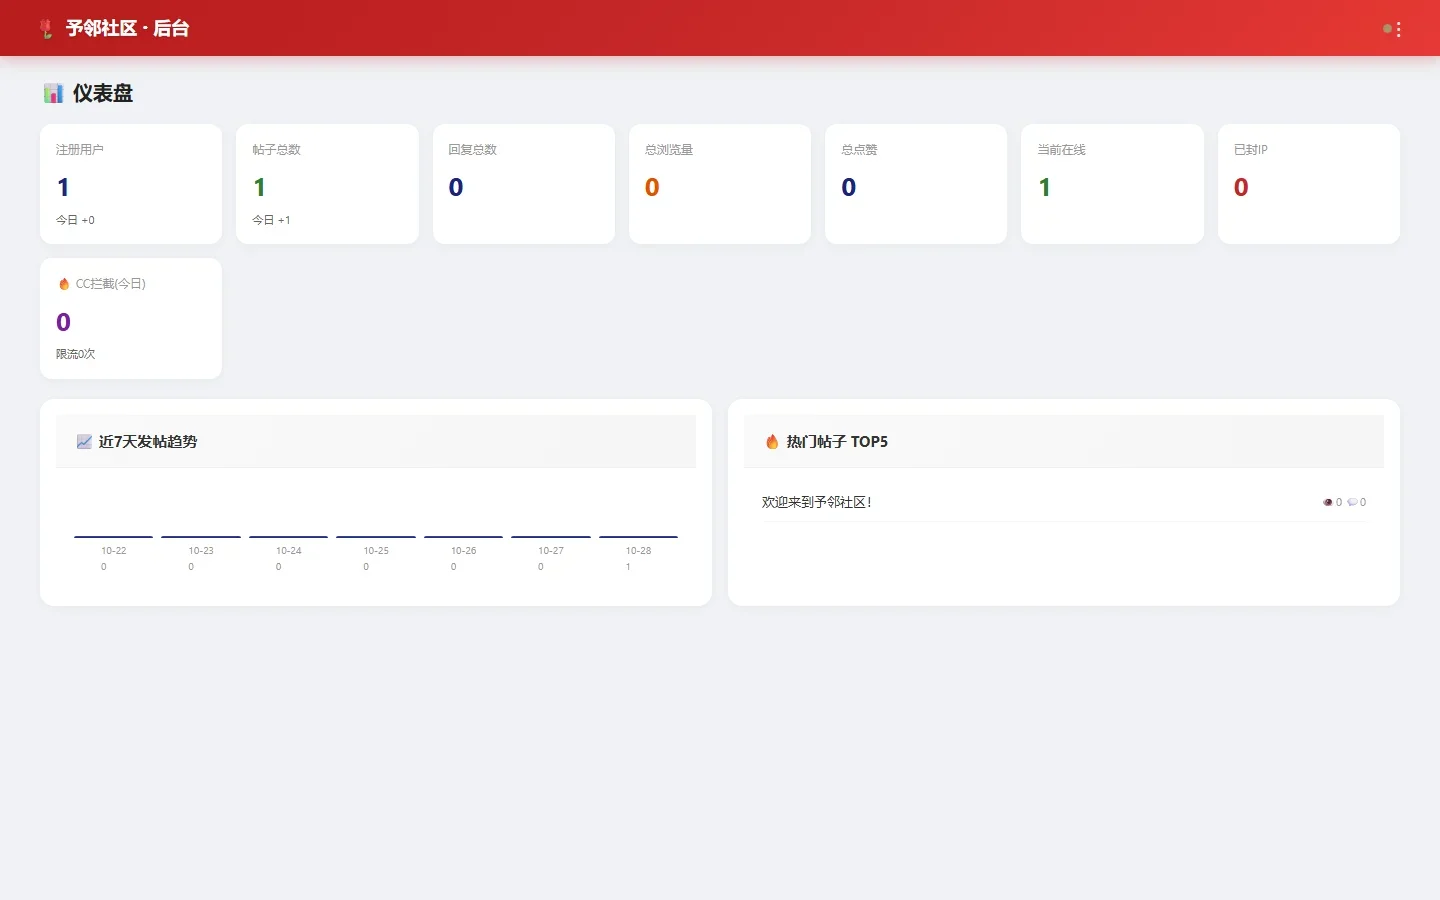Click the views eye icon on hot post
This screenshot has height=900, width=1440.
coord(1328,502)
